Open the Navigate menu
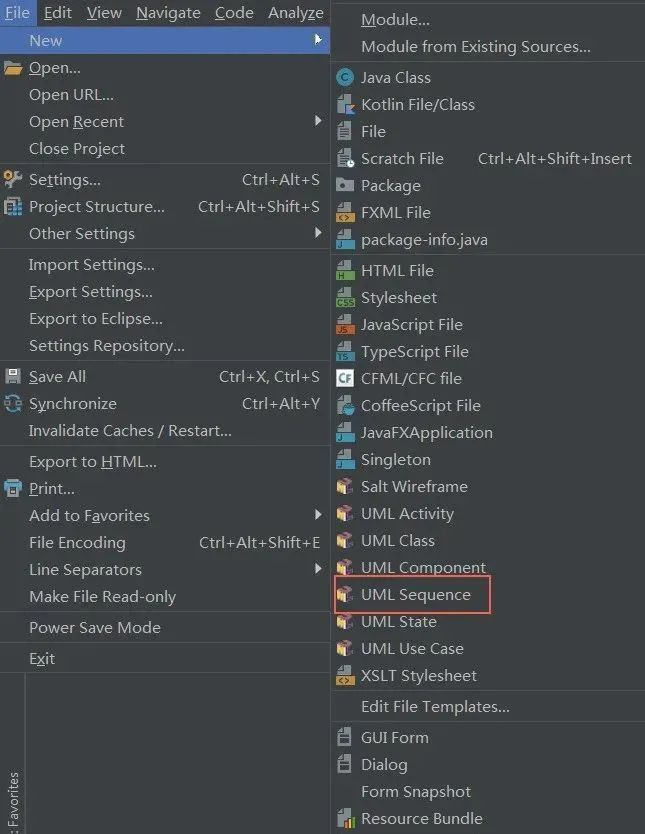 pos(168,13)
